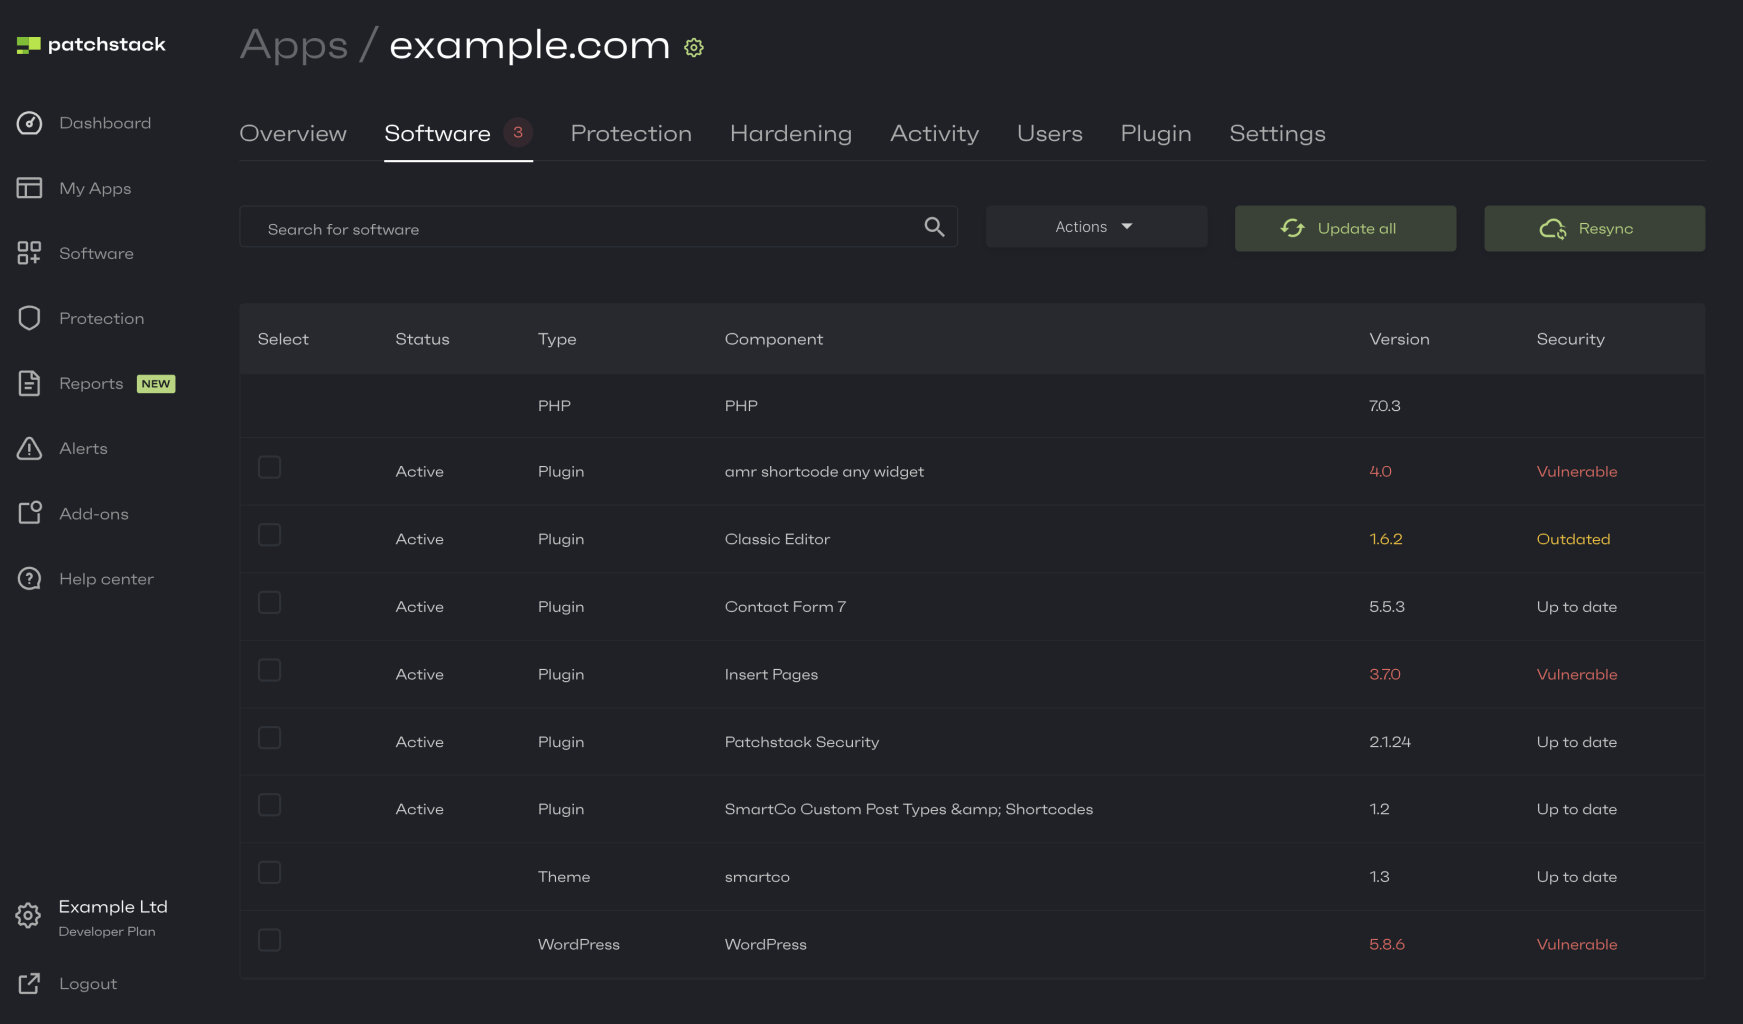Click Outdated status for Classic Editor

coord(1573,539)
